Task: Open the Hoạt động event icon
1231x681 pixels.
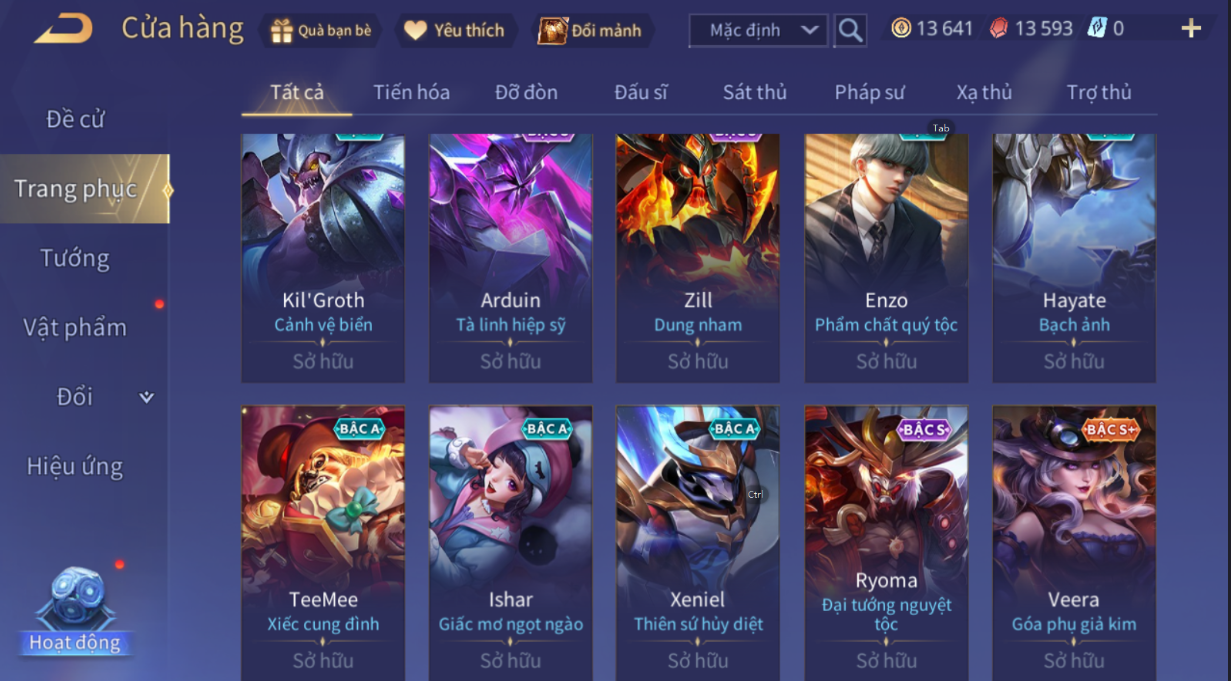Action: click(75, 610)
